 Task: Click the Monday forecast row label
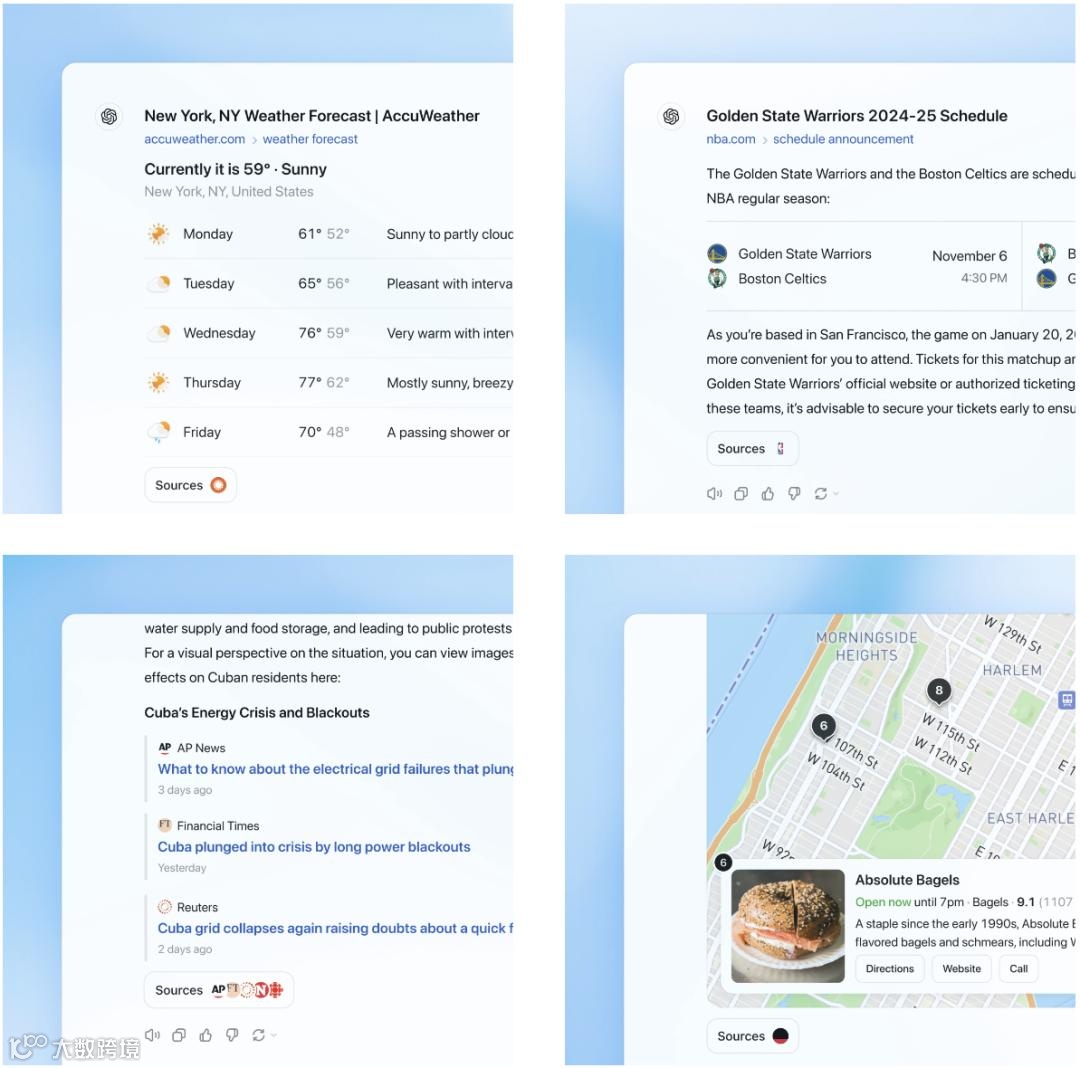[208, 234]
